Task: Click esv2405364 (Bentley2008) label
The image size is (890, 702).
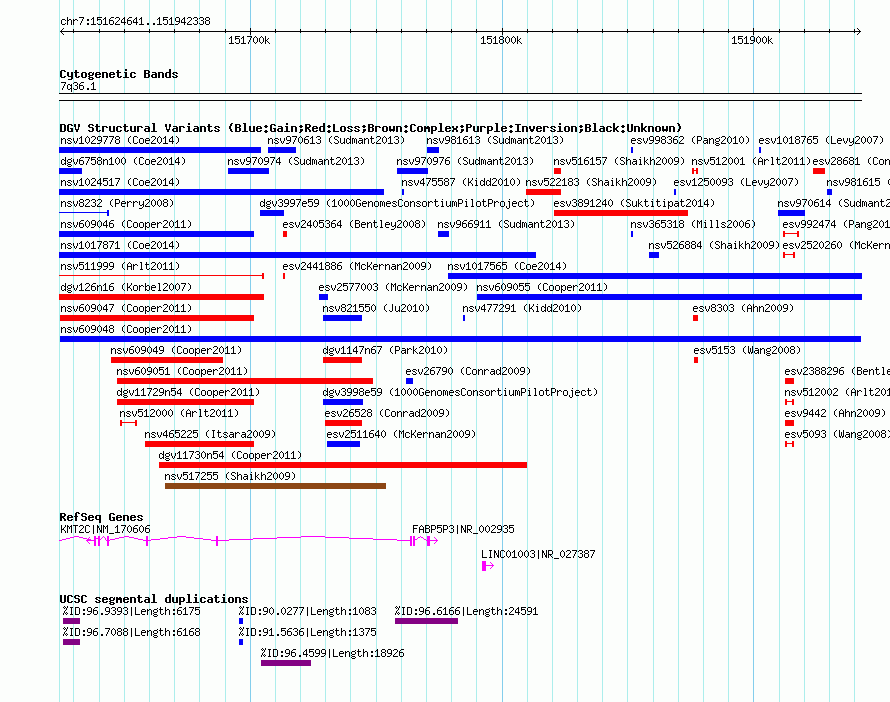Action: click(x=354, y=224)
